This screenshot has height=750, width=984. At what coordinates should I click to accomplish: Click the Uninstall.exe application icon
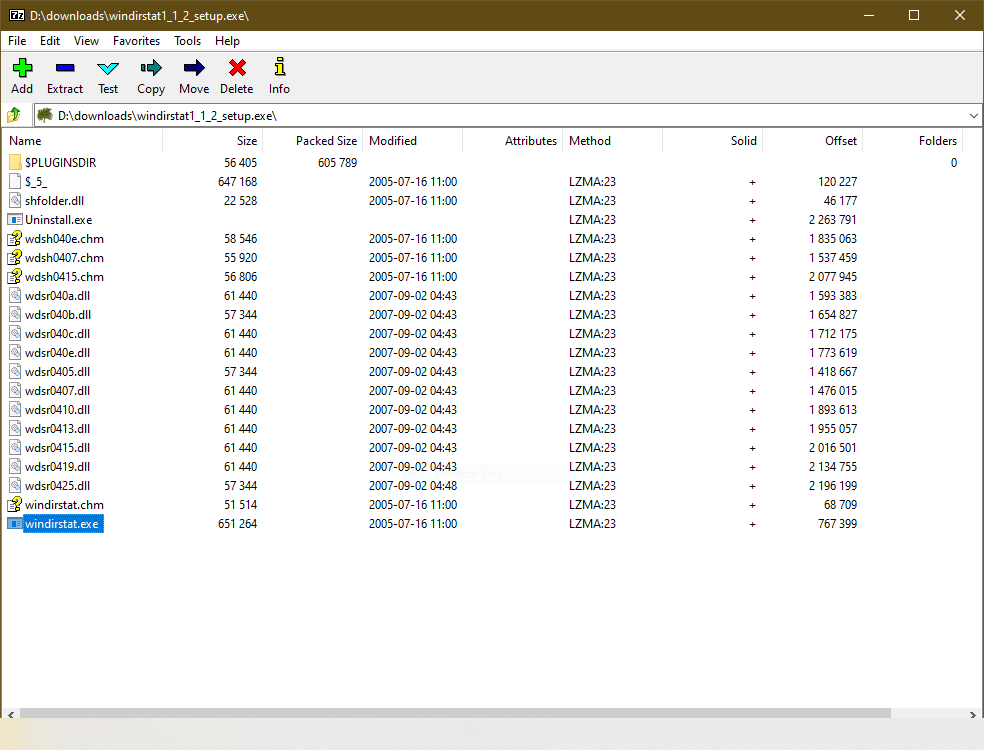(15, 220)
